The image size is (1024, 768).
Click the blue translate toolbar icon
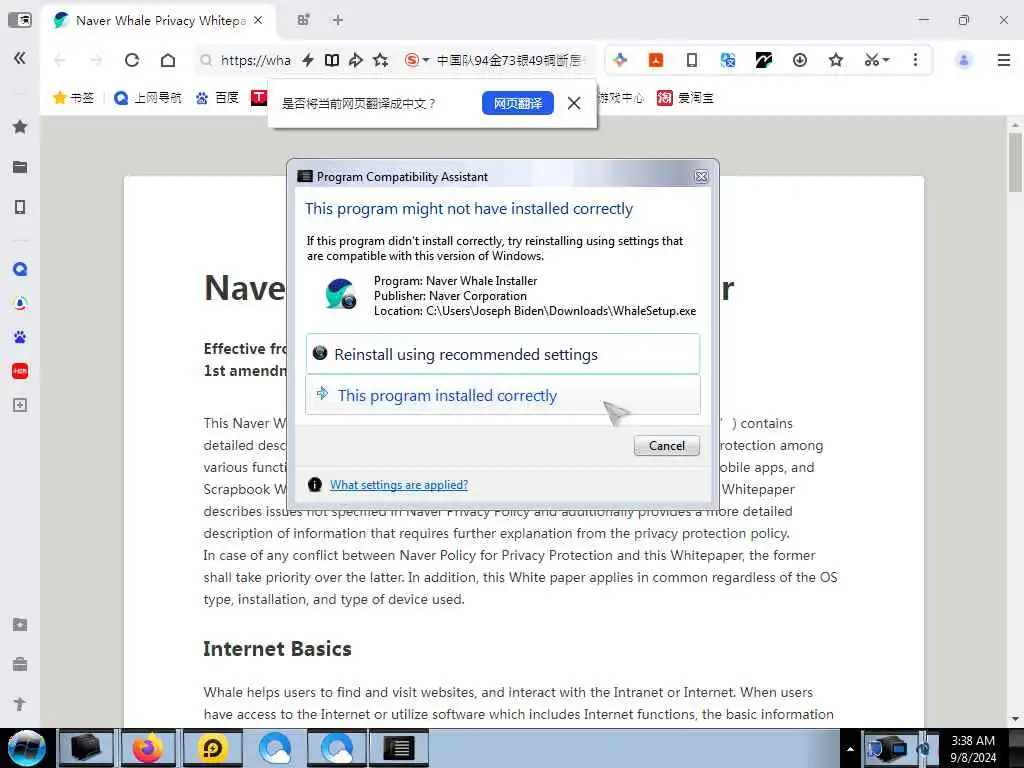tap(728, 60)
